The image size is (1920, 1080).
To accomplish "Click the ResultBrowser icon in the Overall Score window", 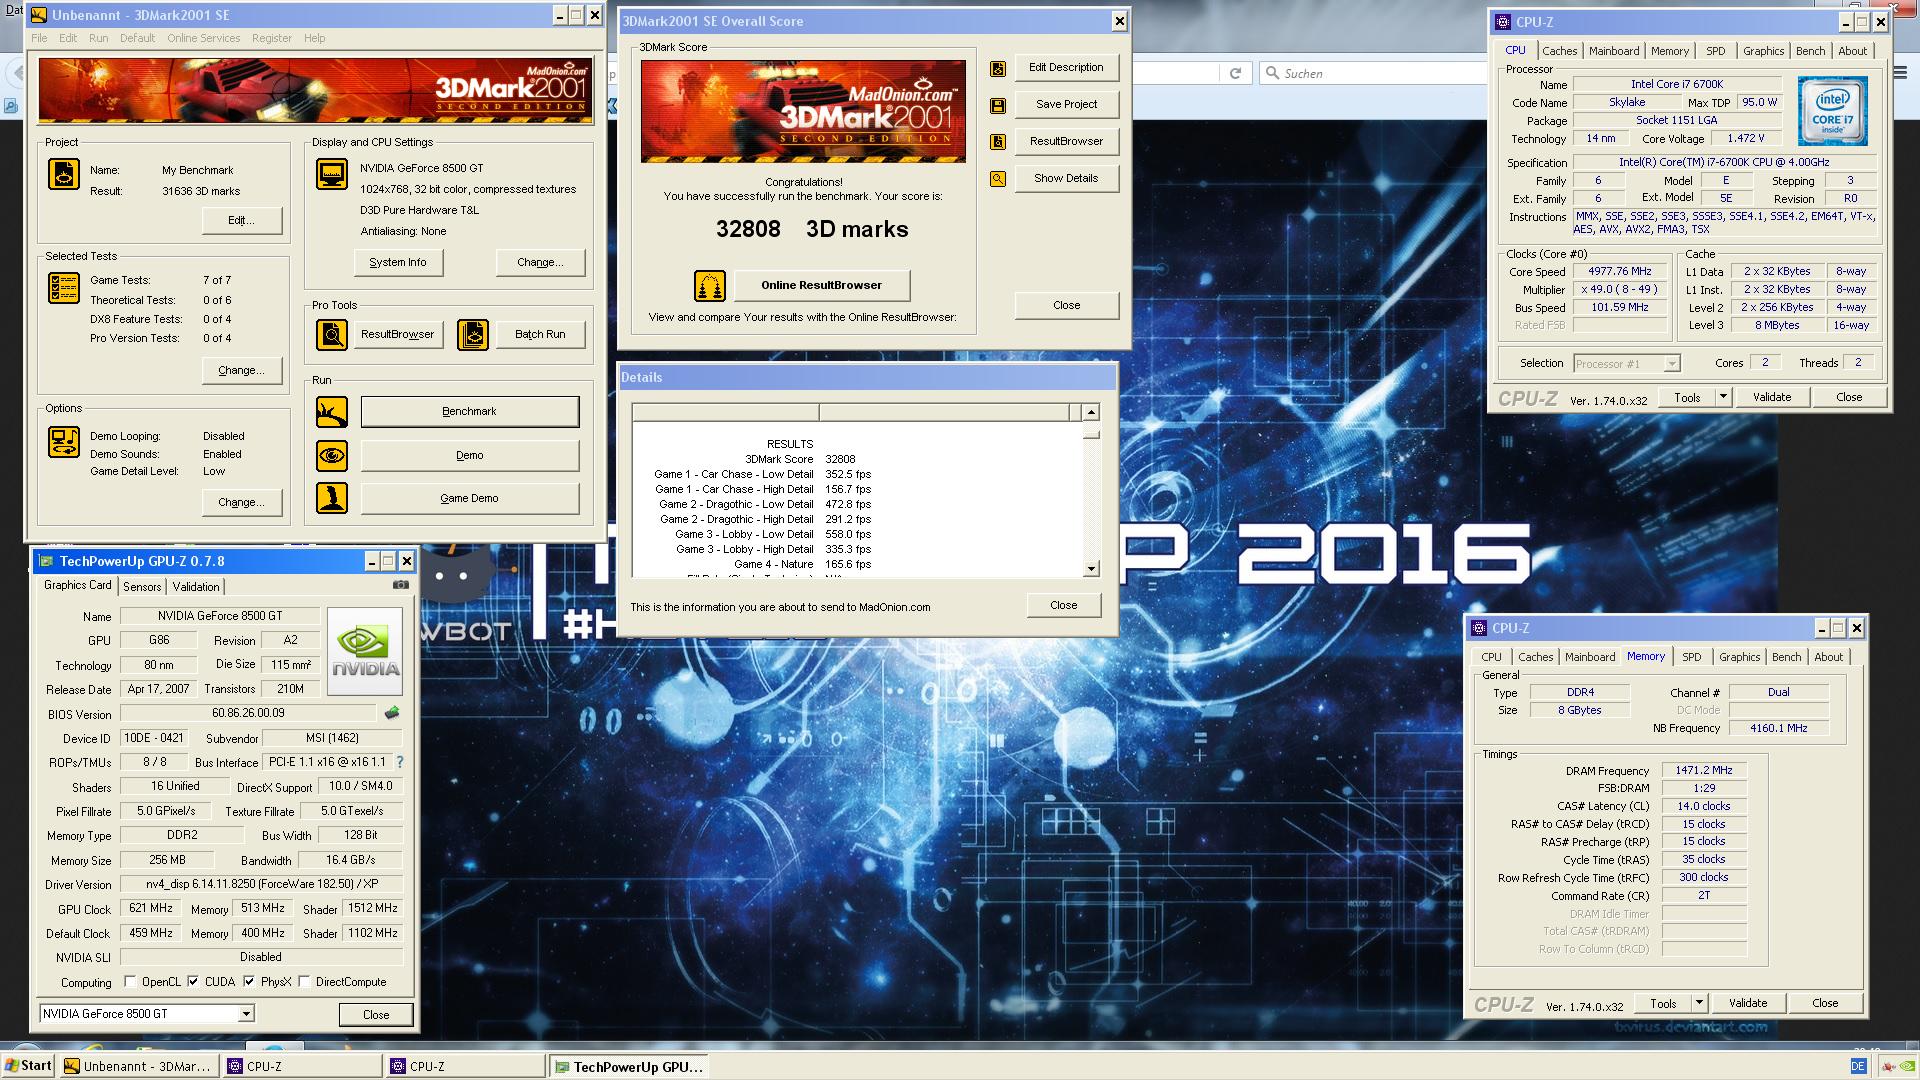I will [x=998, y=142].
